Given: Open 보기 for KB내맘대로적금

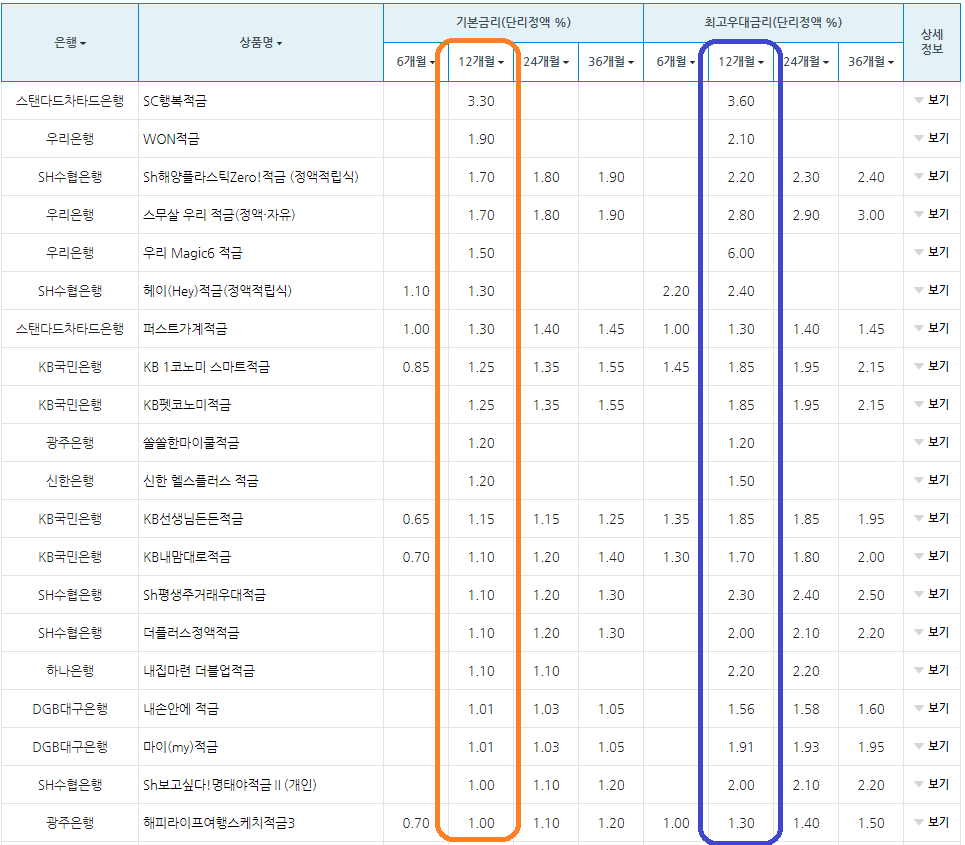Looking at the screenshot, I should coord(932,556).
